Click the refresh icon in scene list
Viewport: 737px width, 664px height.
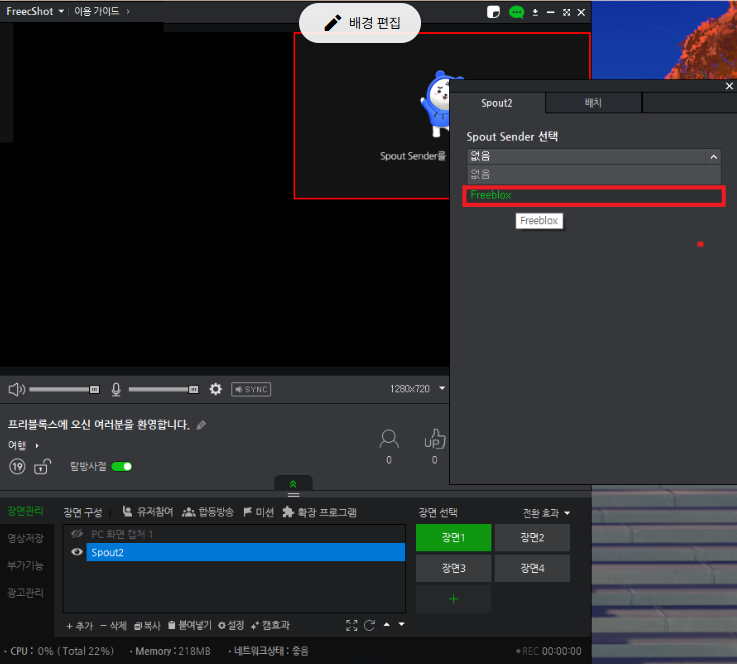369,625
